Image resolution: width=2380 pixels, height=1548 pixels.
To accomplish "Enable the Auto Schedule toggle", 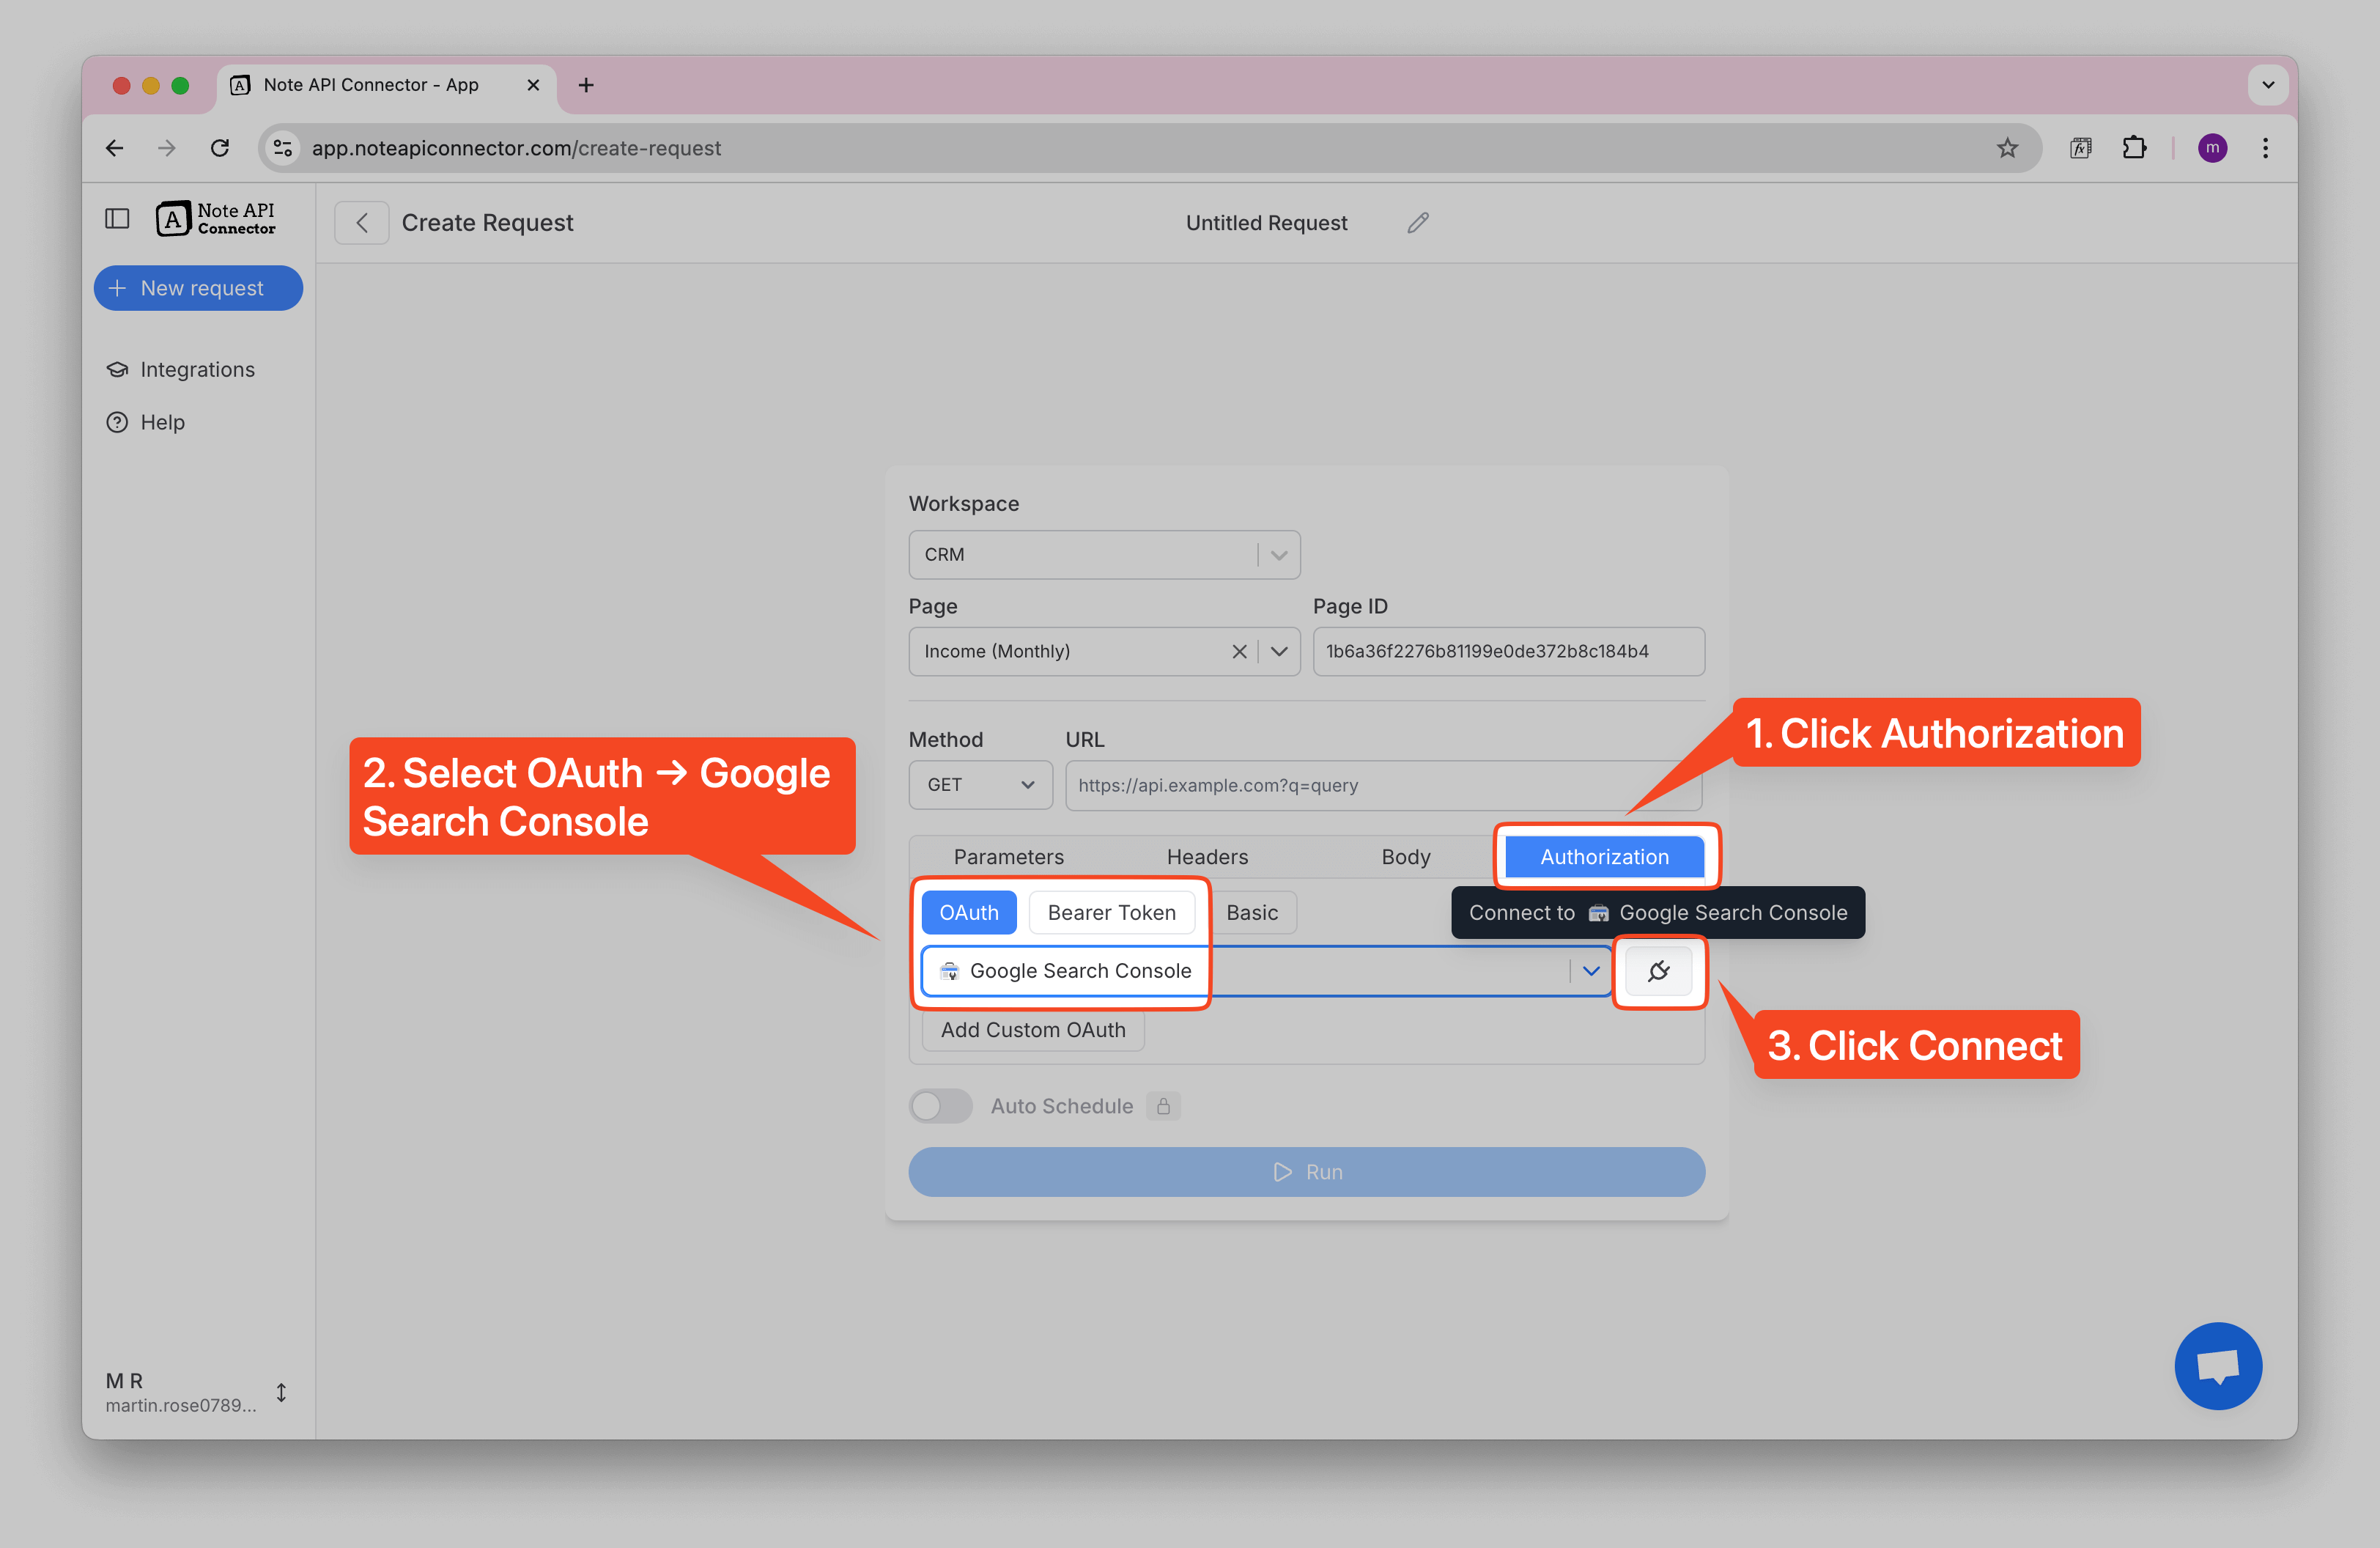I will (940, 1106).
